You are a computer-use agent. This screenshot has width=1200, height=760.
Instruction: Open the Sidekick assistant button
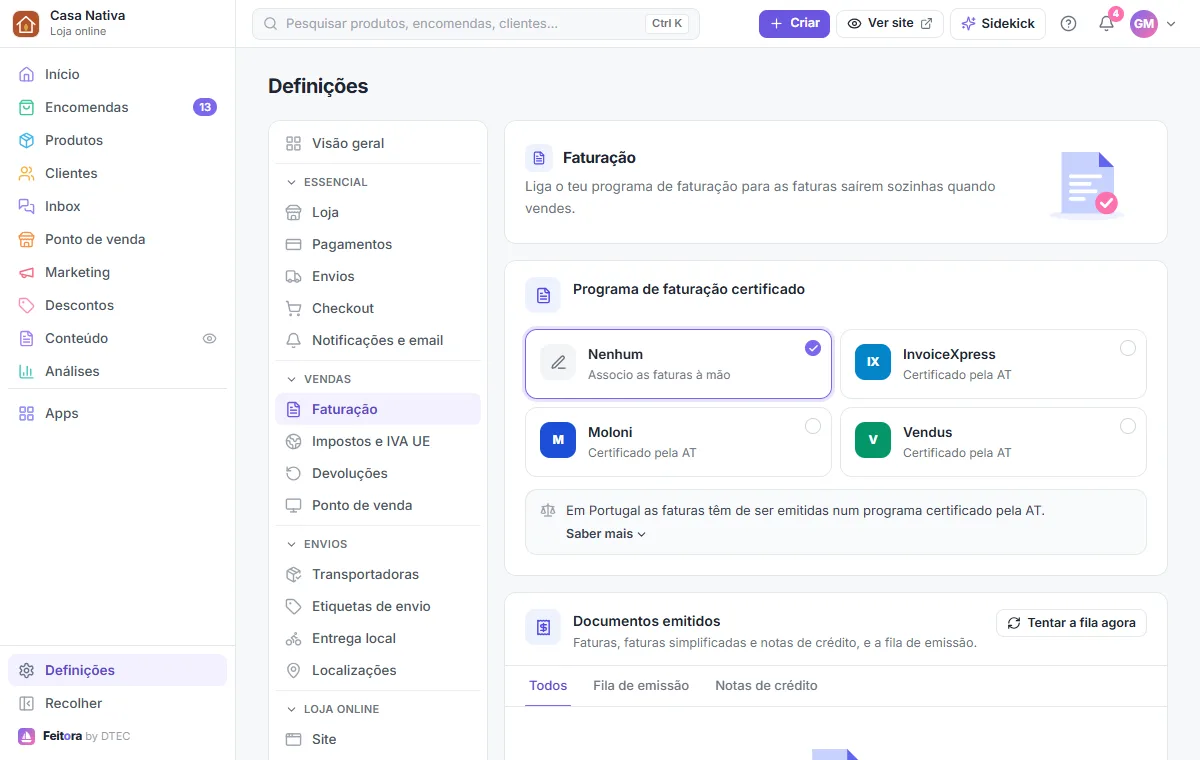[x=998, y=24]
